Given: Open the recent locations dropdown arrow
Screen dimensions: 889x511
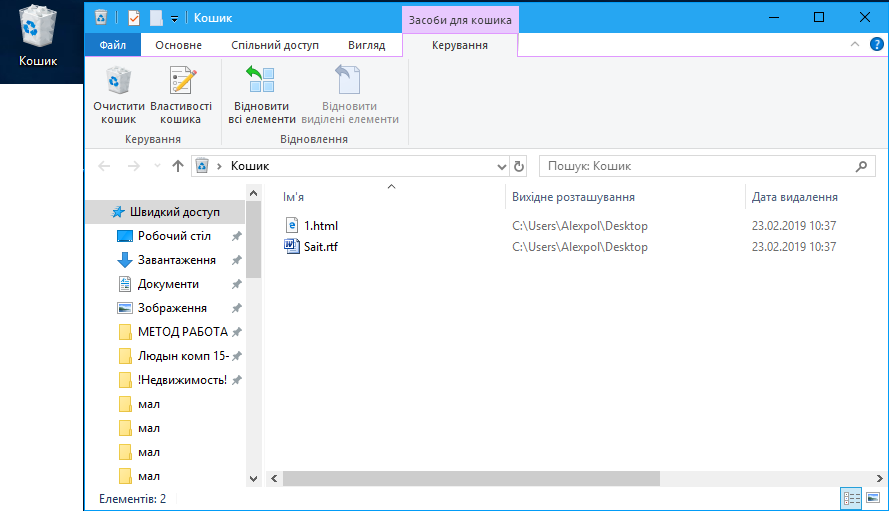Looking at the screenshot, I should pos(157,166).
